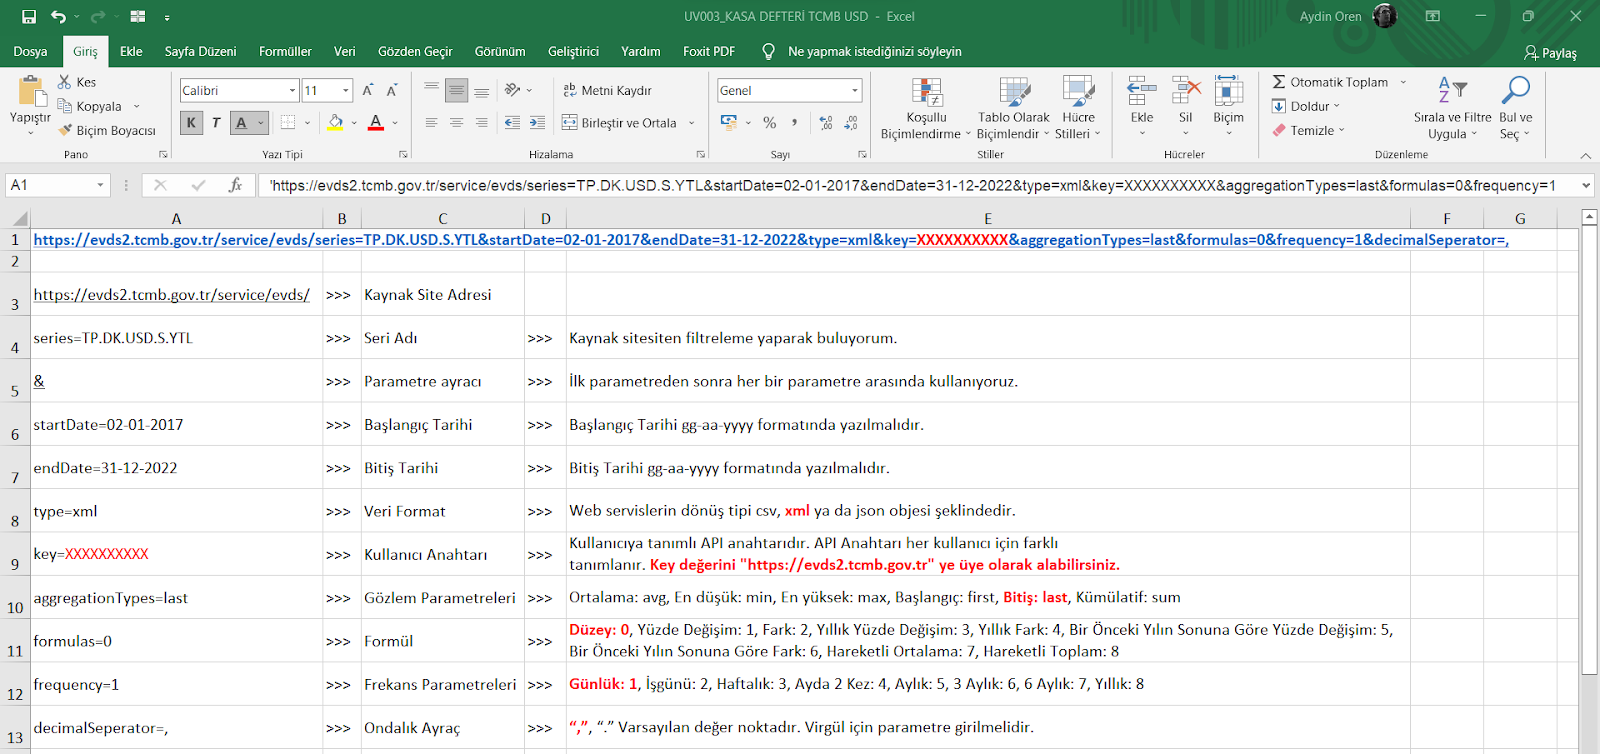Click the Paste (Yapıştır) clipboard icon
The image size is (1600, 754).
coord(31,91)
